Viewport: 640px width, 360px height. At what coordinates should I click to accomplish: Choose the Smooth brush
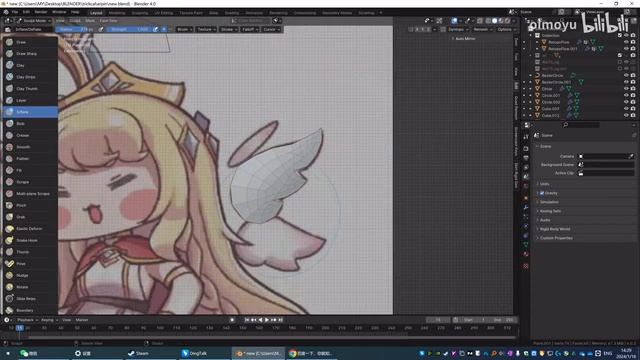click(x=31, y=147)
